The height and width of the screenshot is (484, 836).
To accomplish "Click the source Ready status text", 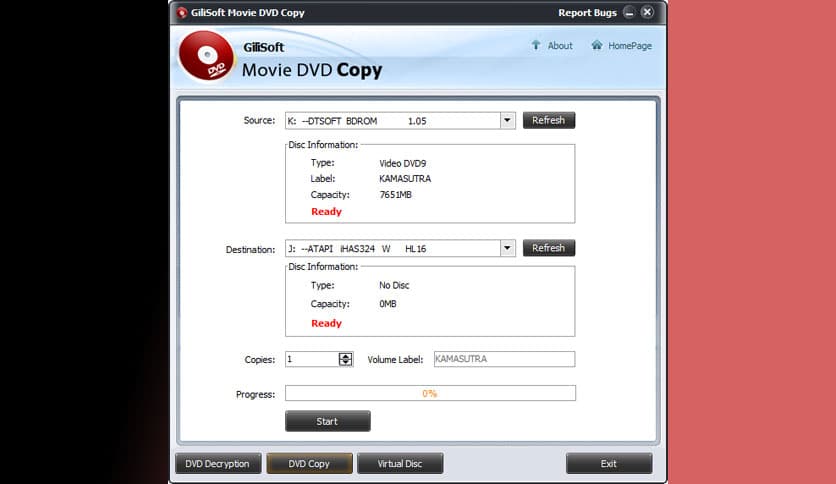I will click(326, 212).
